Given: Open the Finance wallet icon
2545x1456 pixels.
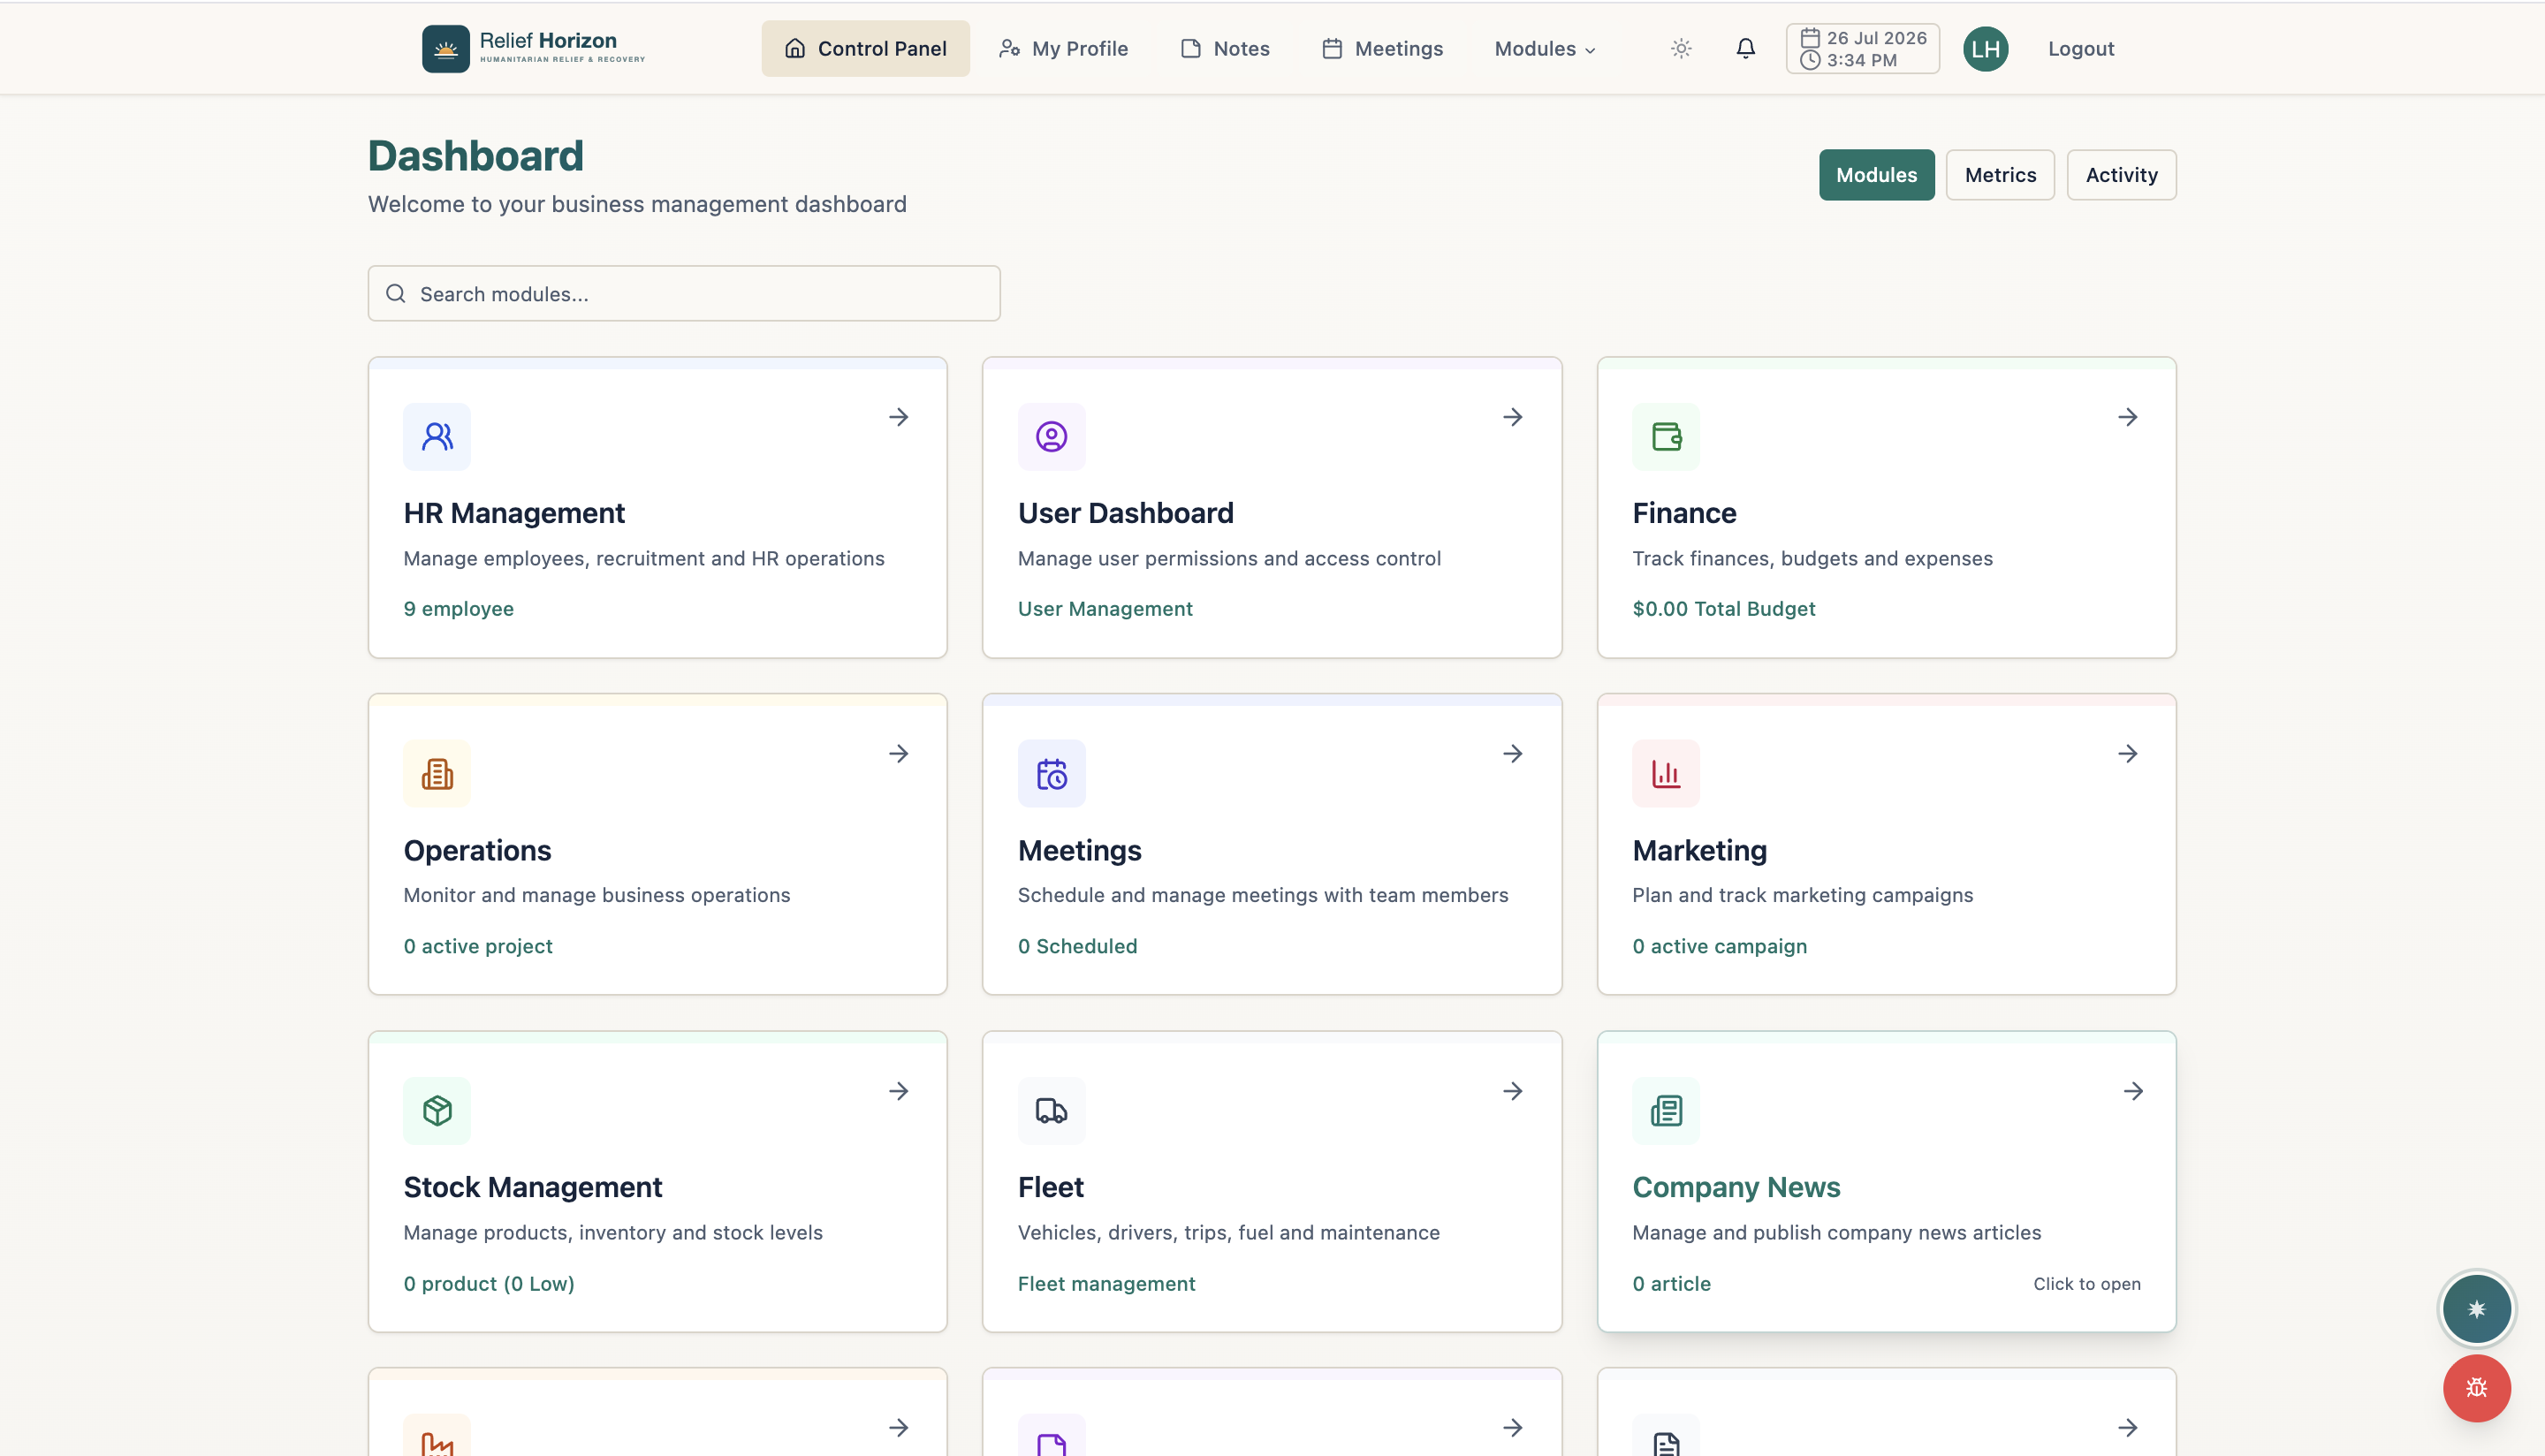Looking at the screenshot, I should [x=1666, y=436].
